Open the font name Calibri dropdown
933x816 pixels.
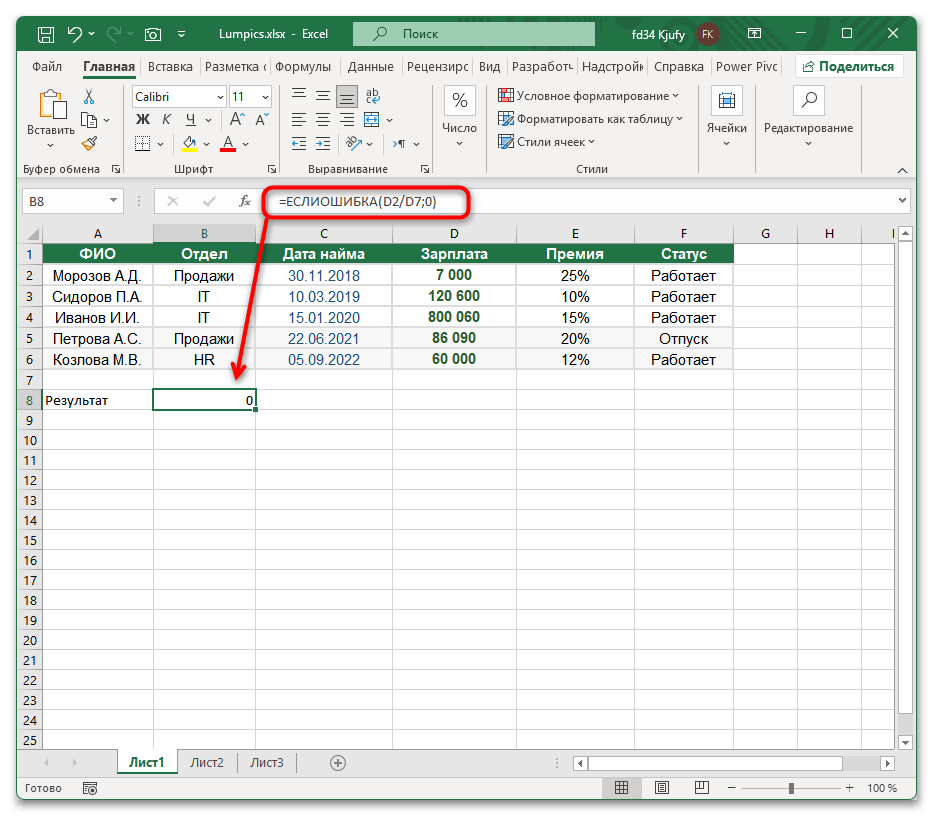[x=220, y=97]
